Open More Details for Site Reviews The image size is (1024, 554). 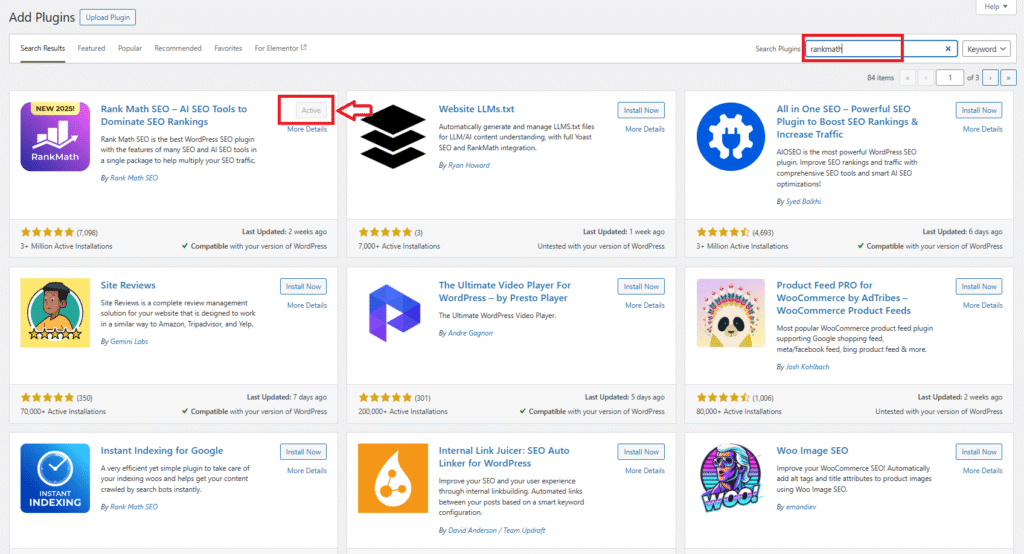pyautogui.click(x=307, y=305)
